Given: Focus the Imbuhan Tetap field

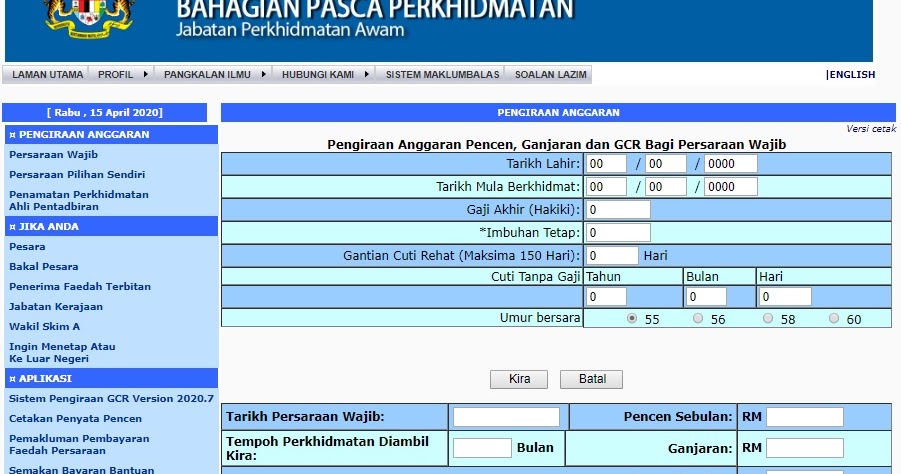Looking at the screenshot, I should 618,233.
